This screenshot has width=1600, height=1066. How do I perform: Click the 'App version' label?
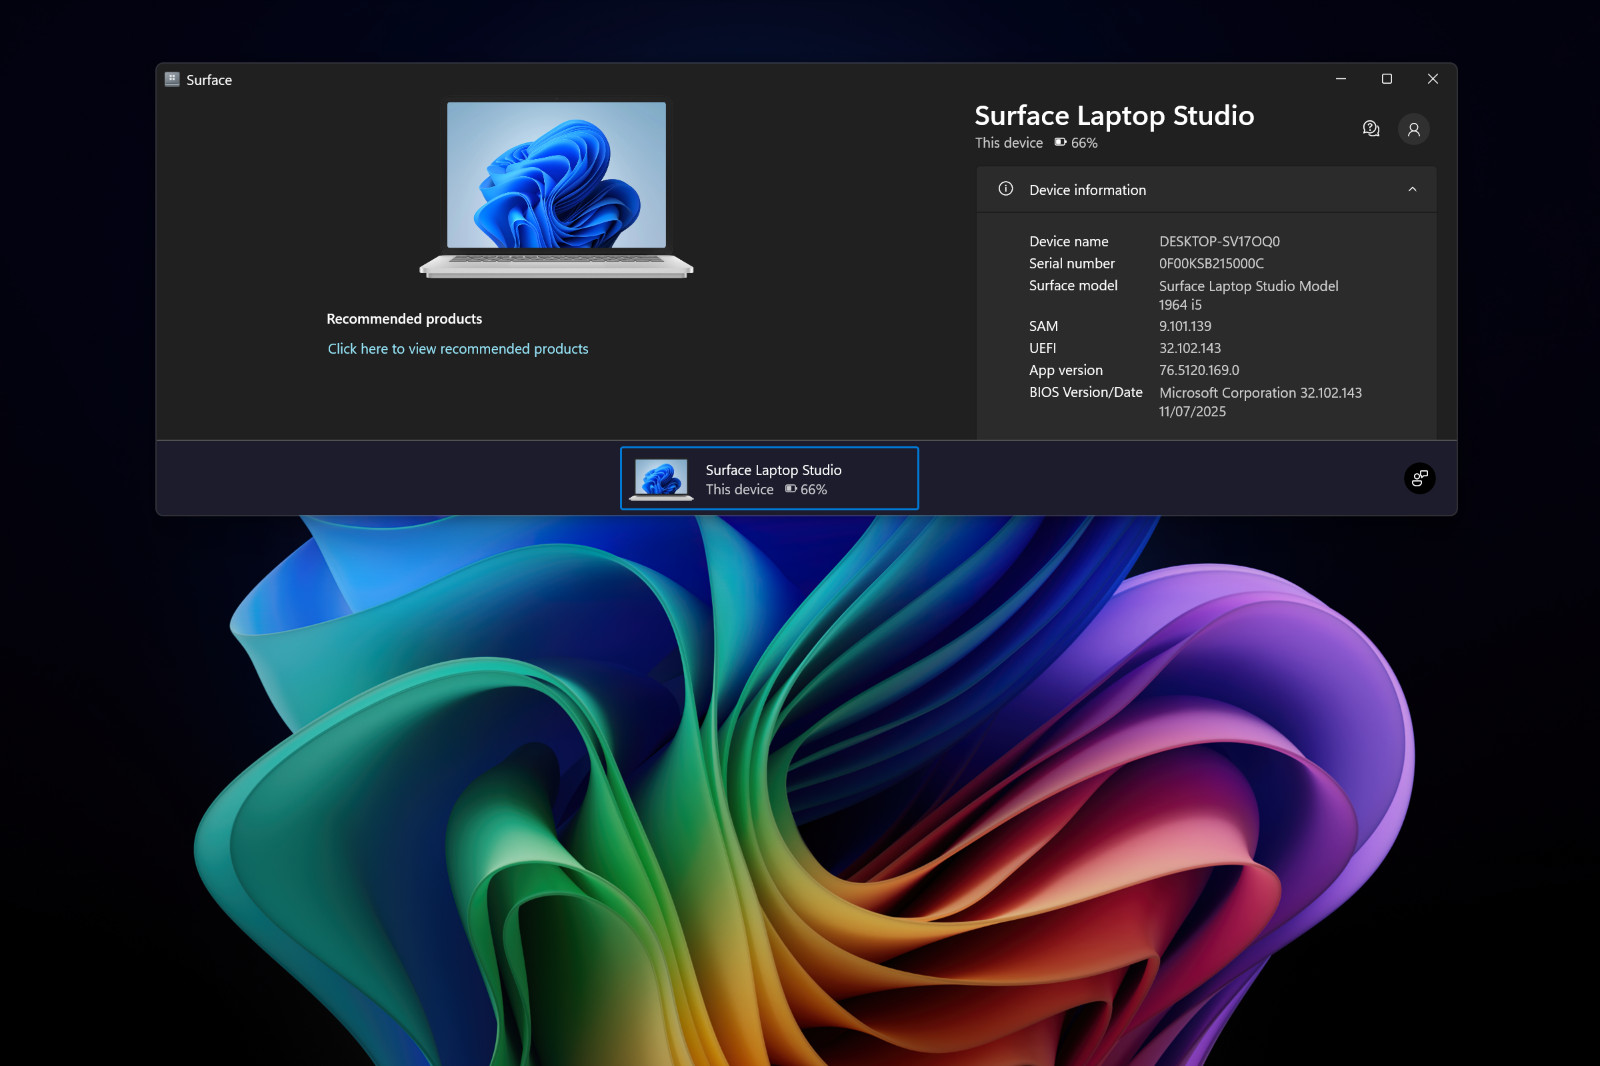point(1066,370)
